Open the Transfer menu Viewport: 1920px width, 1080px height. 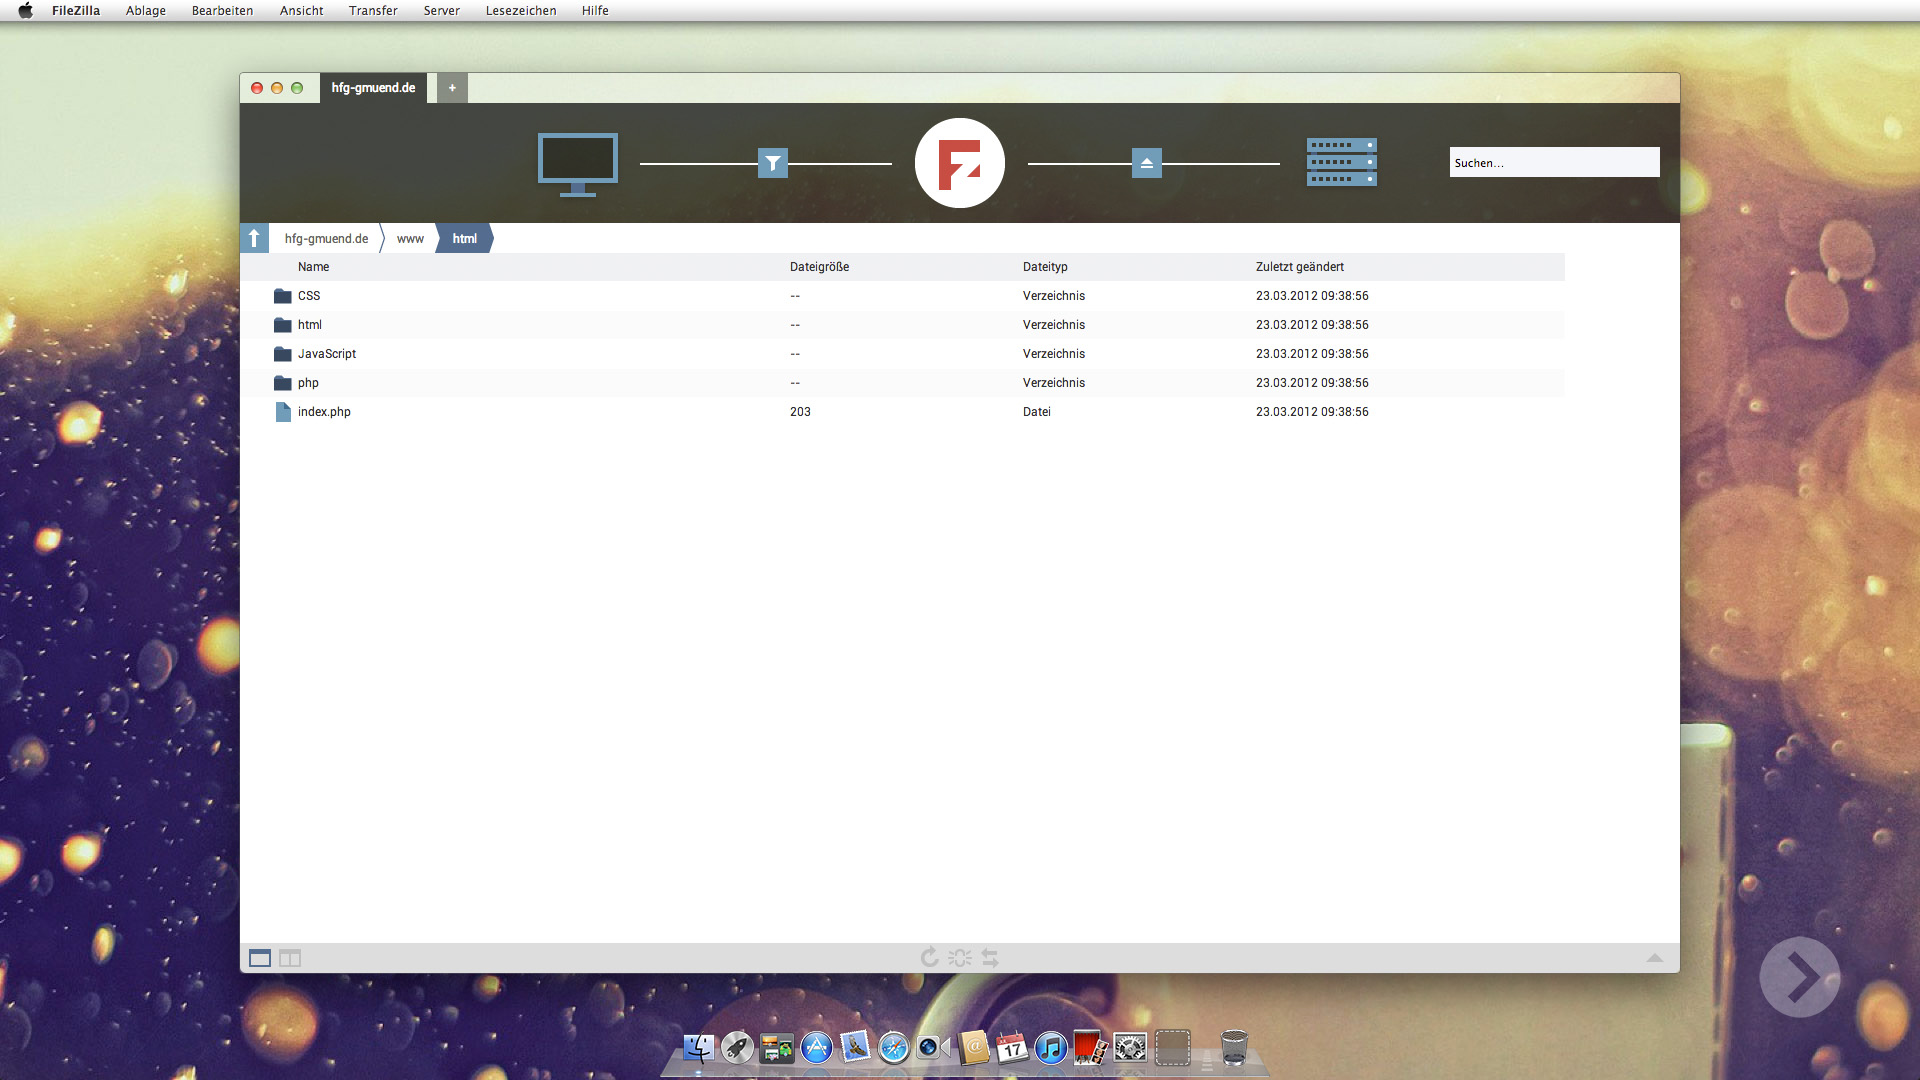tap(373, 11)
